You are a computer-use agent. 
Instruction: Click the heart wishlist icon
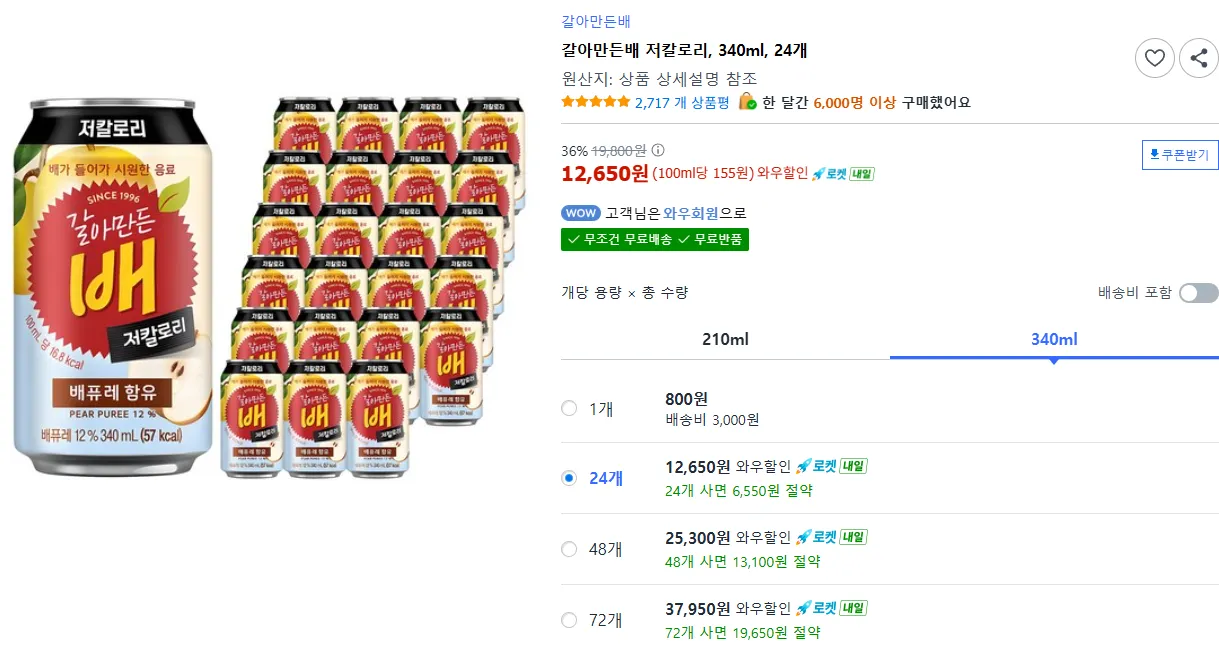click(1154, 58)
